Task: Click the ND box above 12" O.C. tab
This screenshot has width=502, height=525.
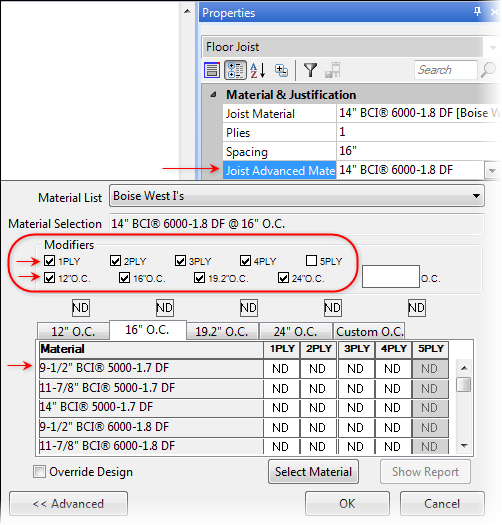Action: click(x=81, y=307)
